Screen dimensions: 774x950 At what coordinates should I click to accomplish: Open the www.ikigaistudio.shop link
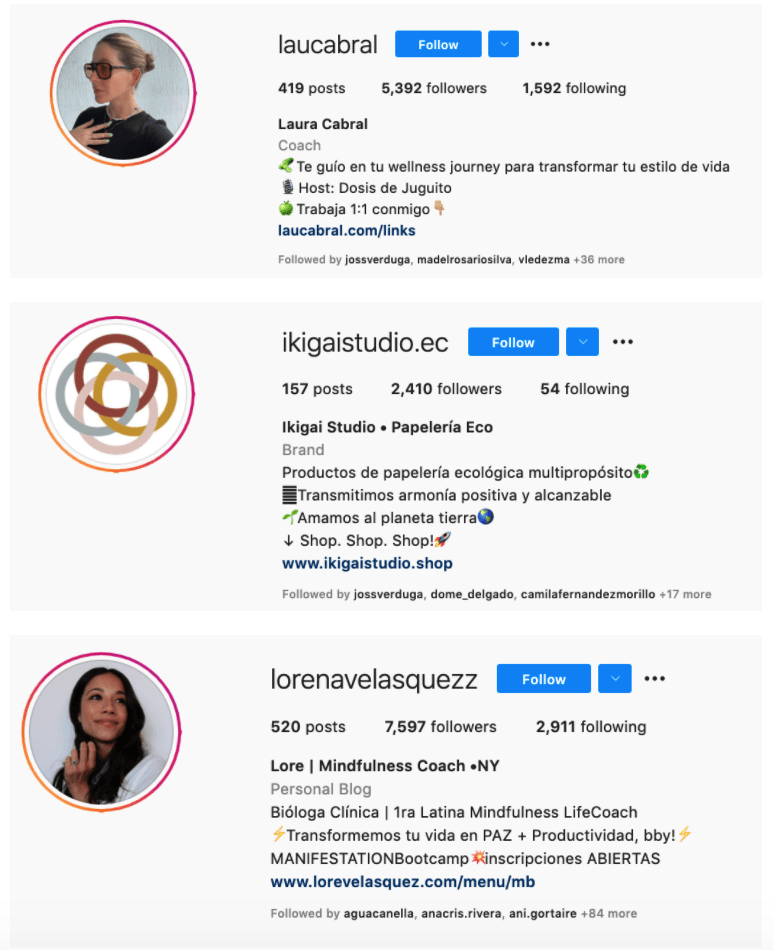click(x=367, y=563)
